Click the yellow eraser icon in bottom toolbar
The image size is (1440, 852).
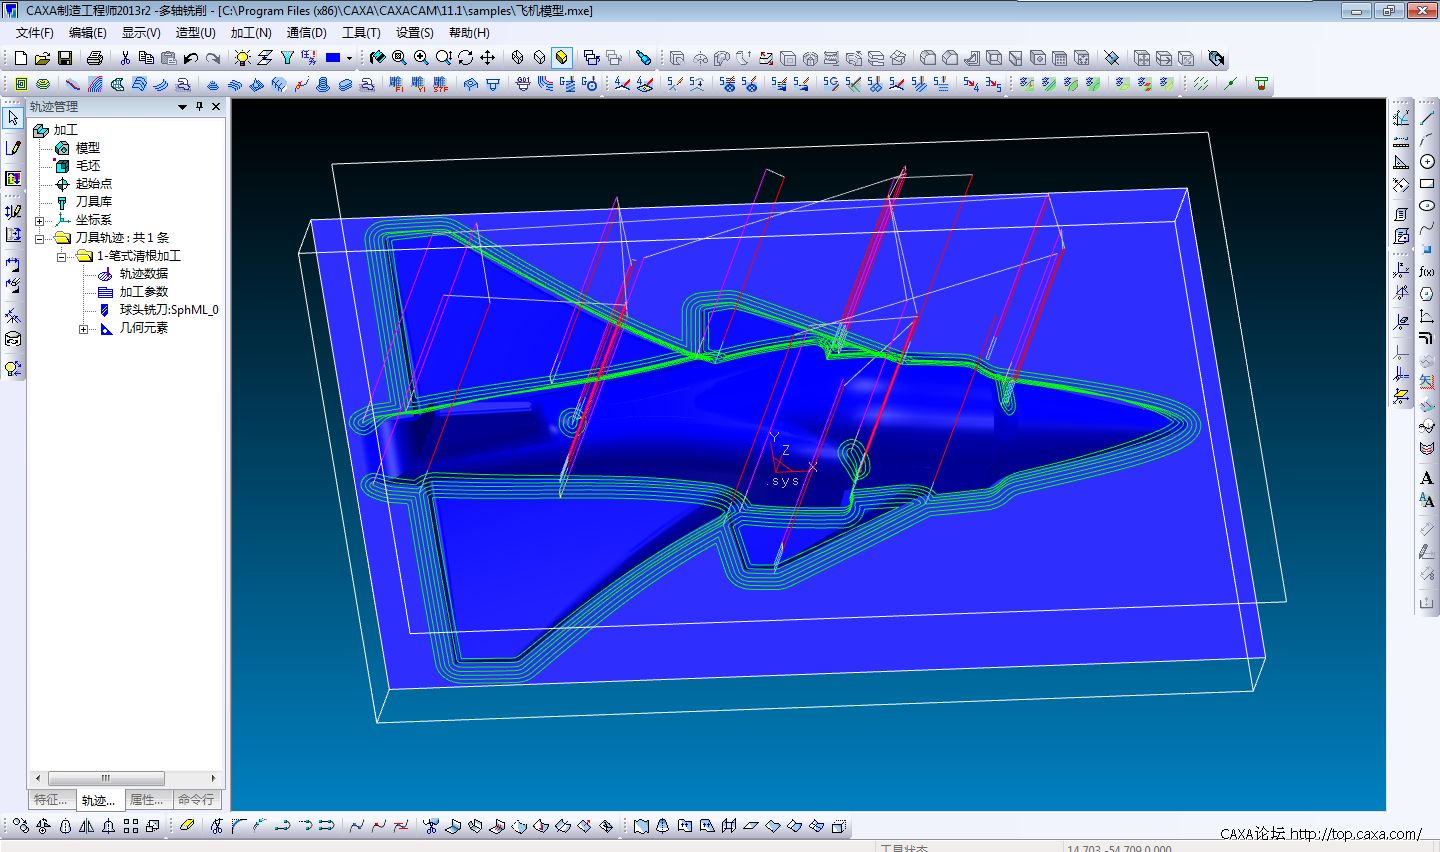tap(187, 826)
